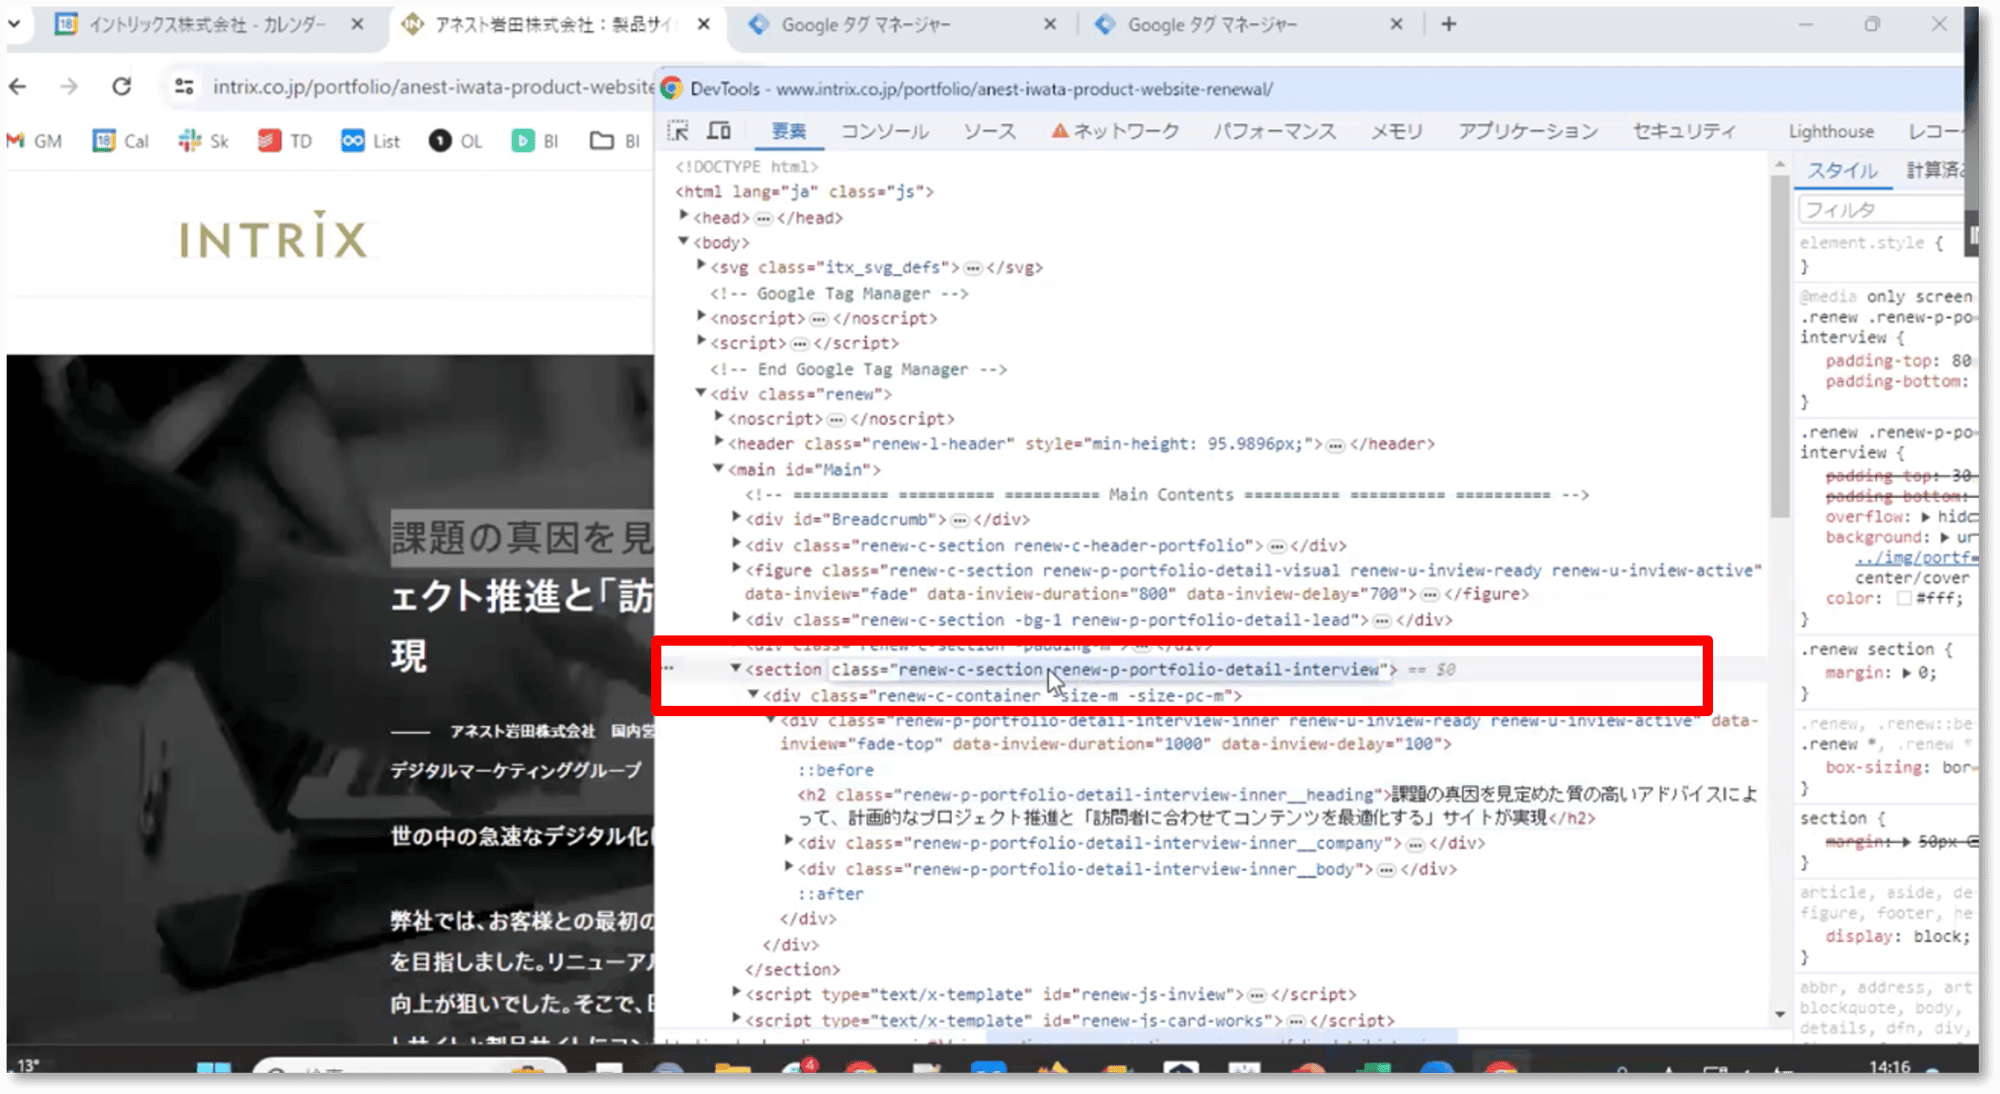Click the browser forward arrow
Image resolution: width=2000 pixels, height=1094 pixels.
coord(68,87)
